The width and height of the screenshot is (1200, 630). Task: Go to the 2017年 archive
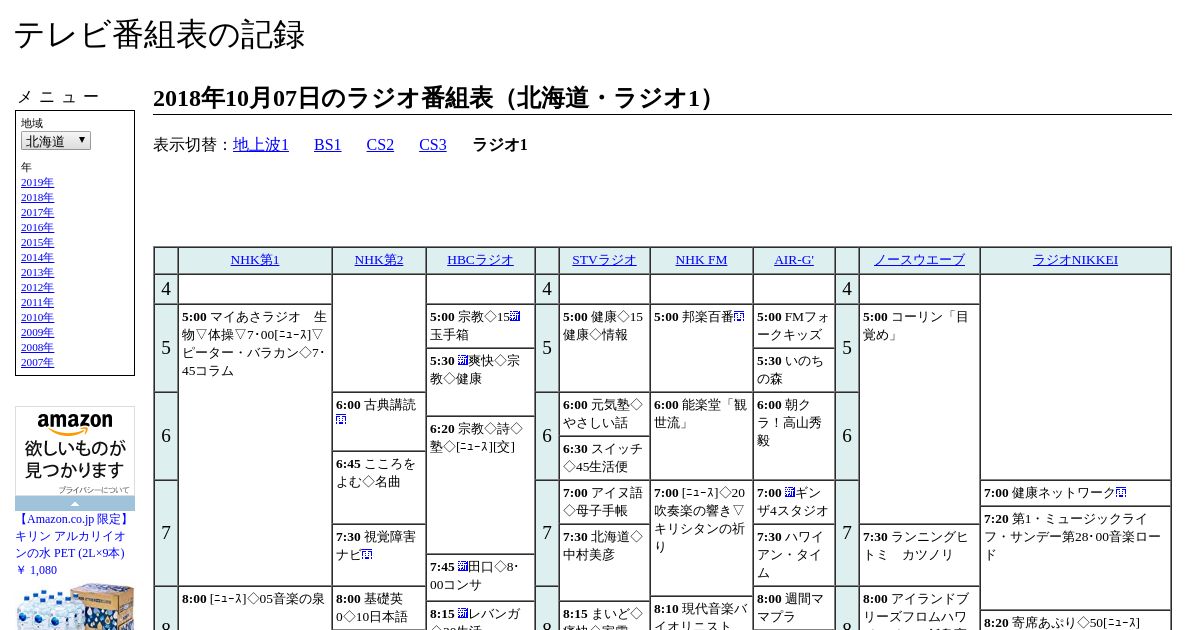37,212
